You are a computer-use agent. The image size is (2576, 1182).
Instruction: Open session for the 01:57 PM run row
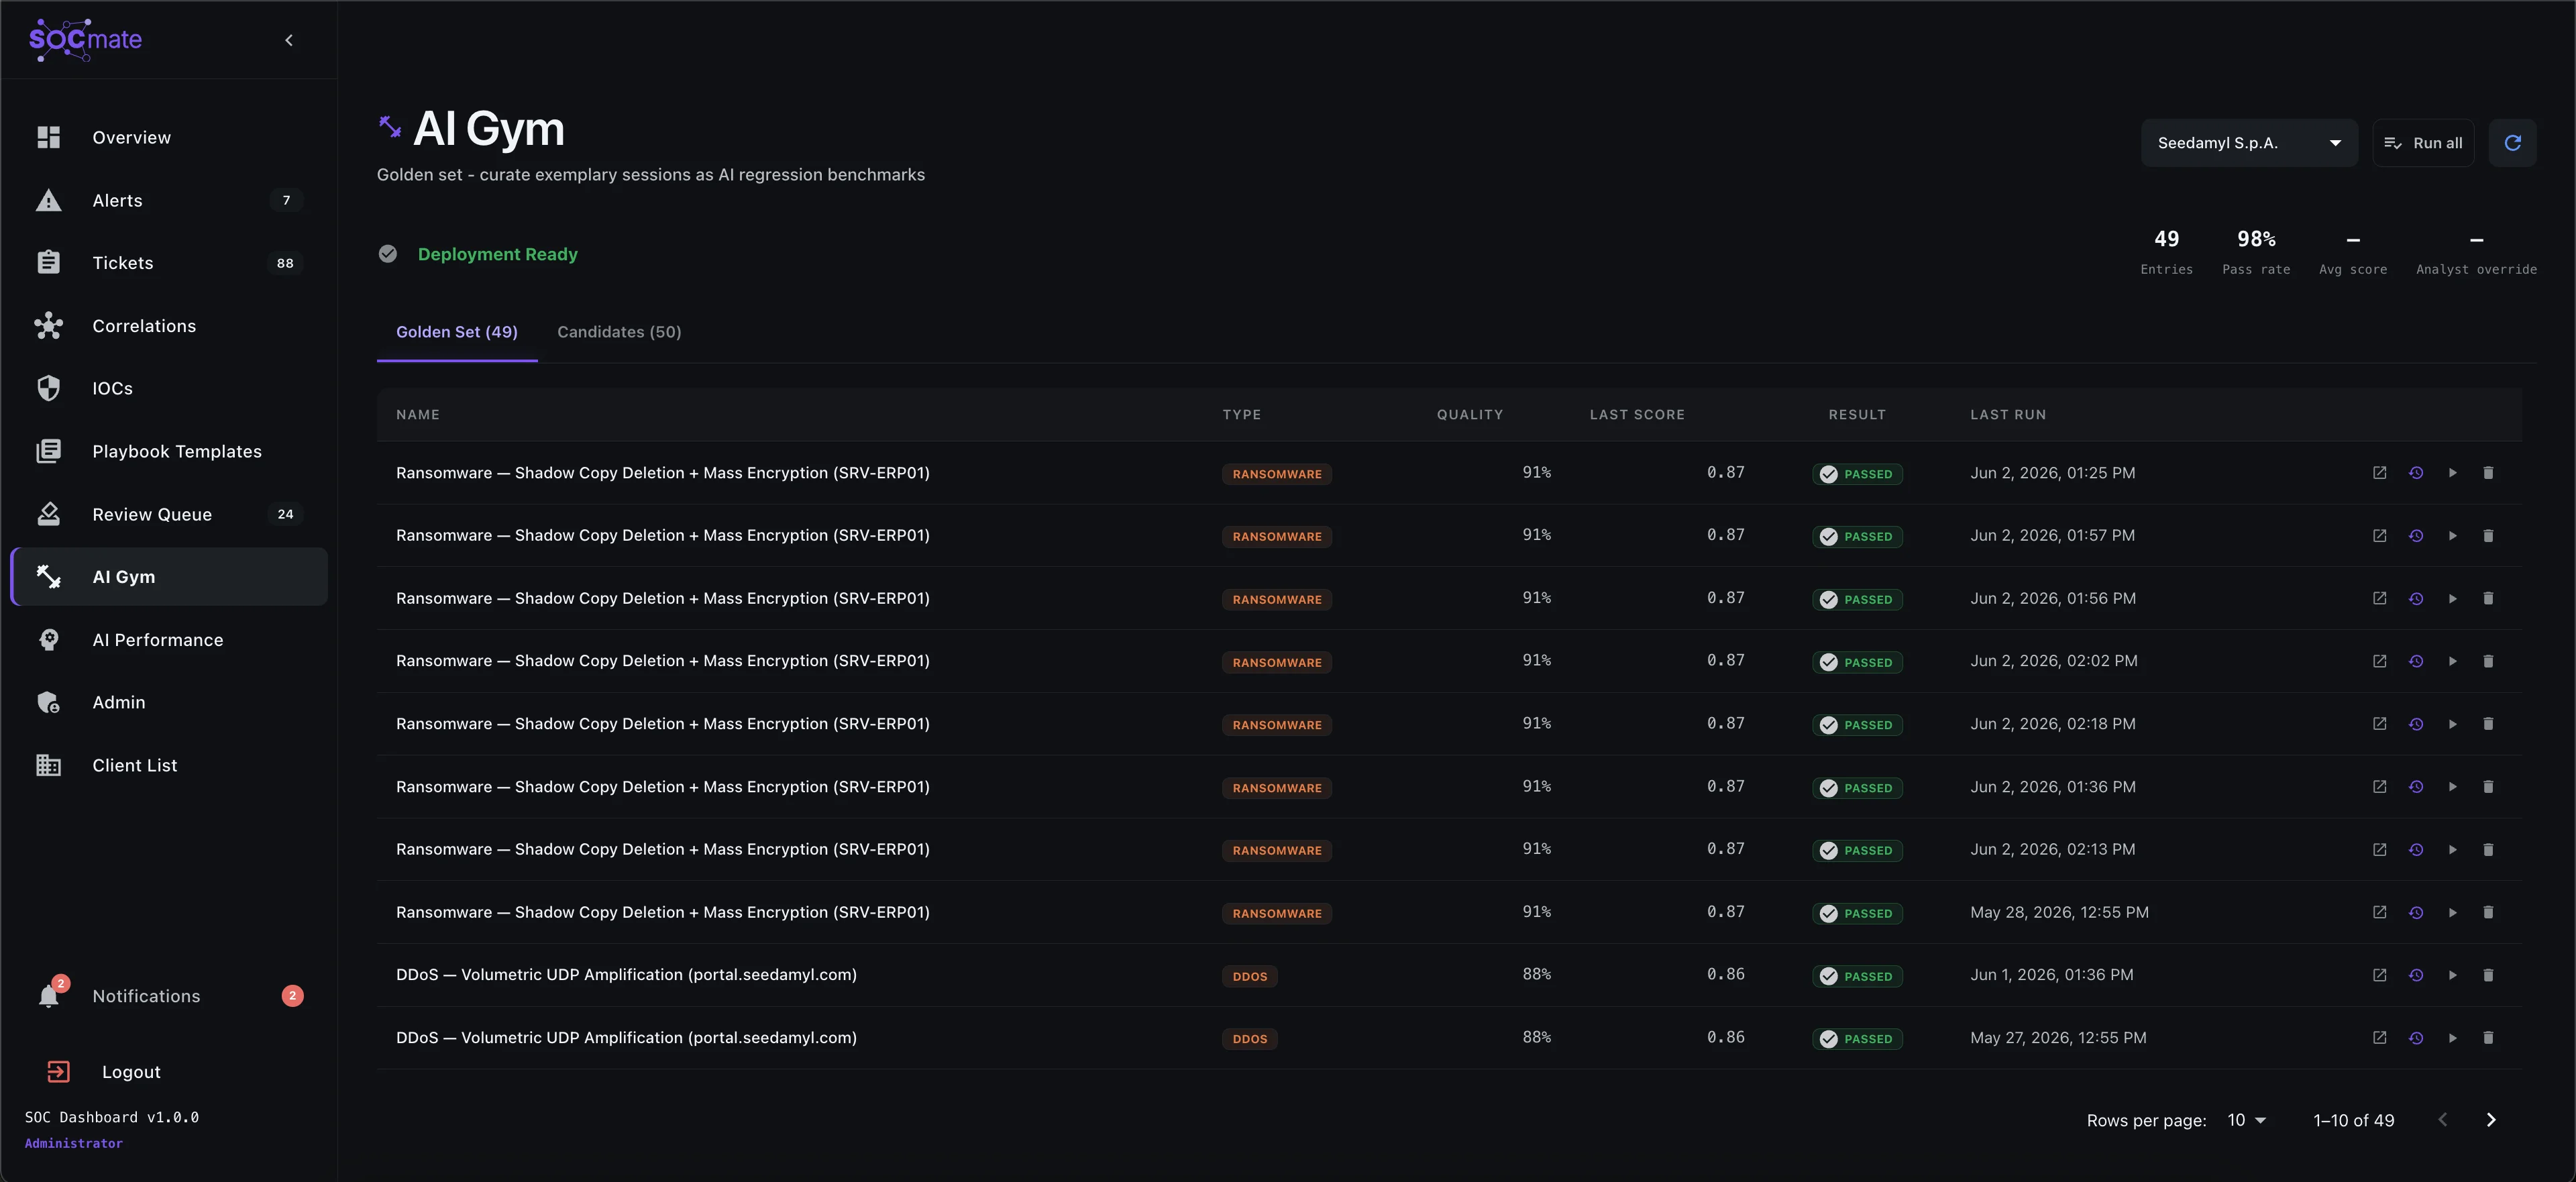coord(2380,536)
